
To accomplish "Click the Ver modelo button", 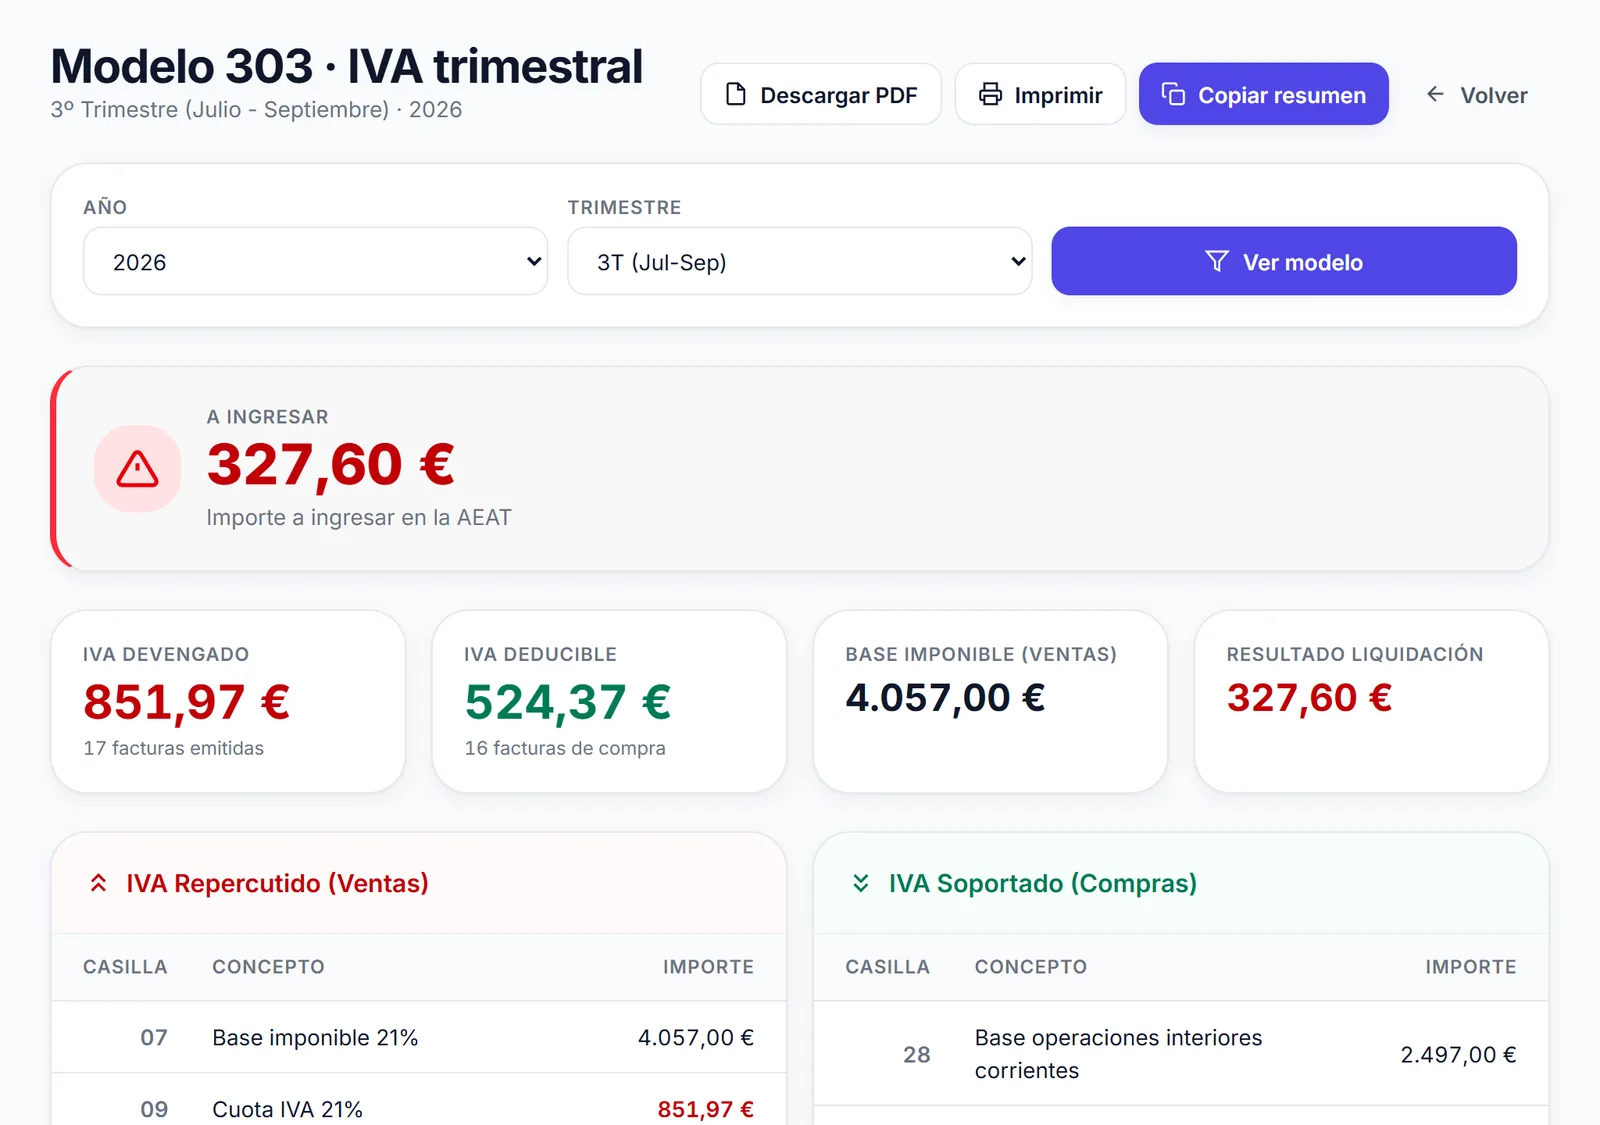I will (1284, 261).
